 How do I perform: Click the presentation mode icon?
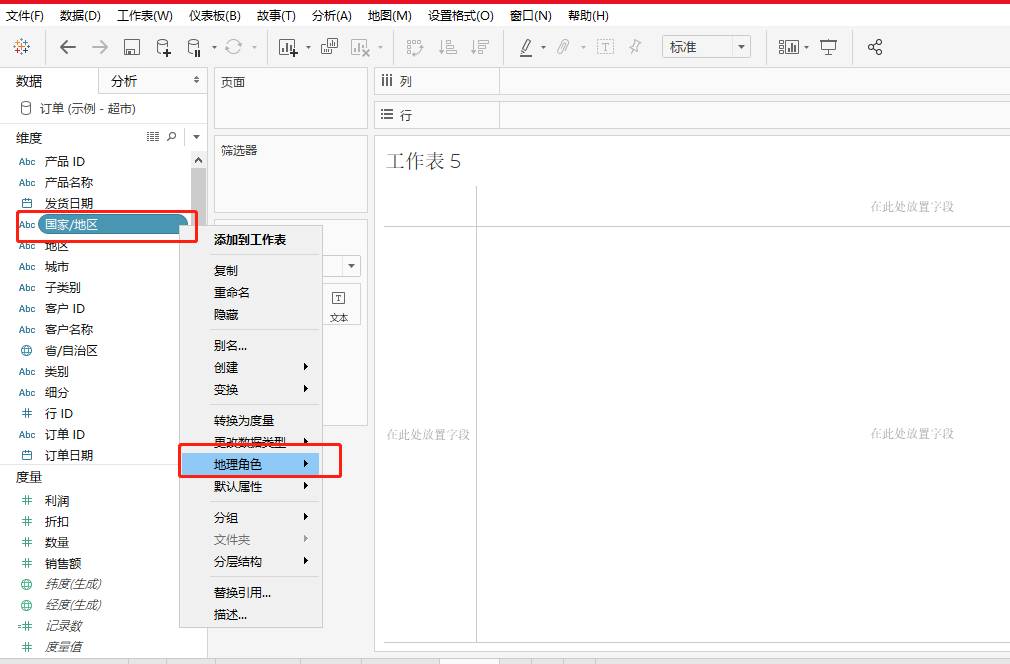[x=828, y=47]
